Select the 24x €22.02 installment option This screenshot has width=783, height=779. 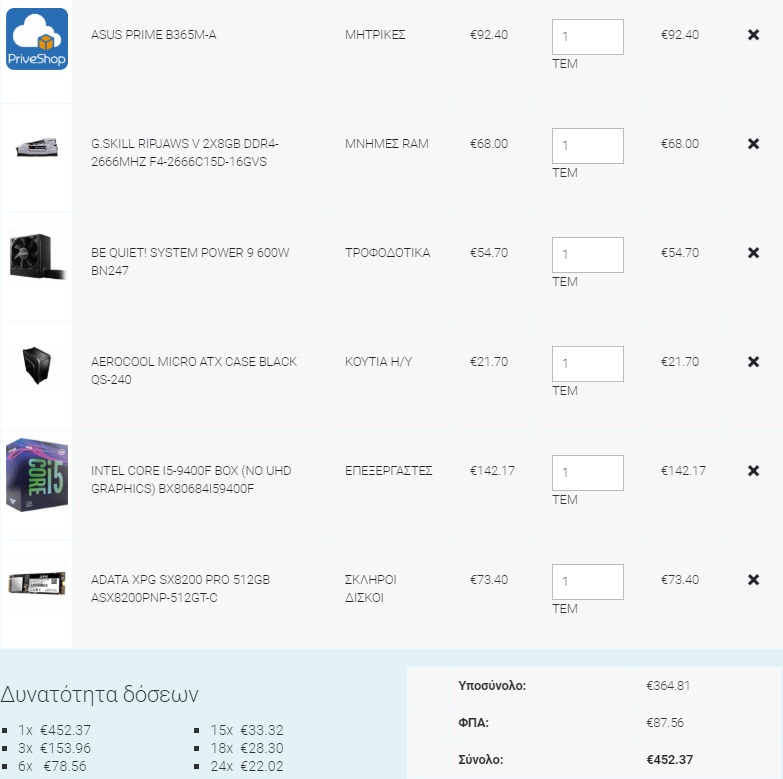pos(247,766)
